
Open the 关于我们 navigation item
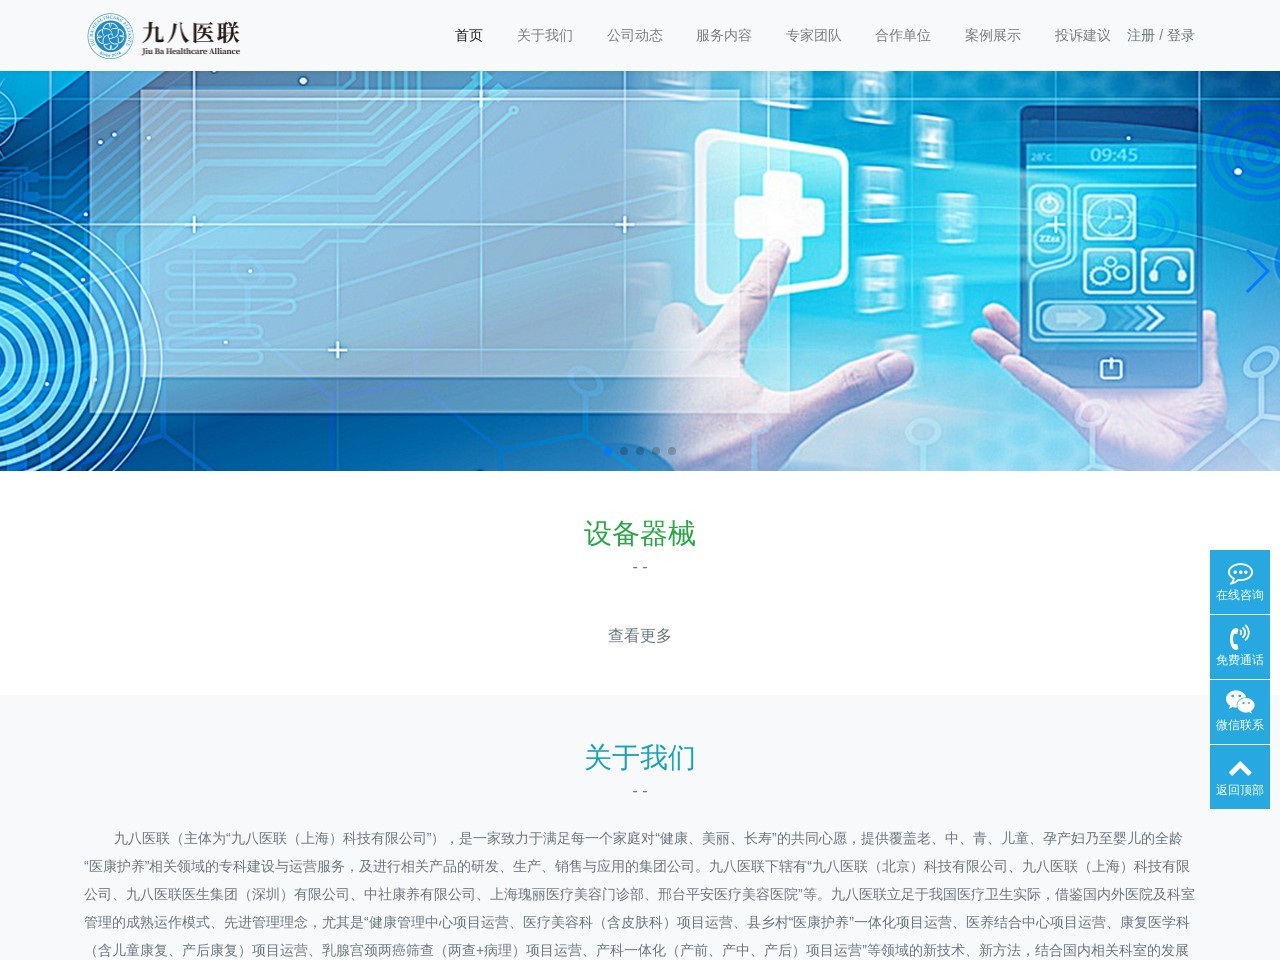[x=545, y=35]
